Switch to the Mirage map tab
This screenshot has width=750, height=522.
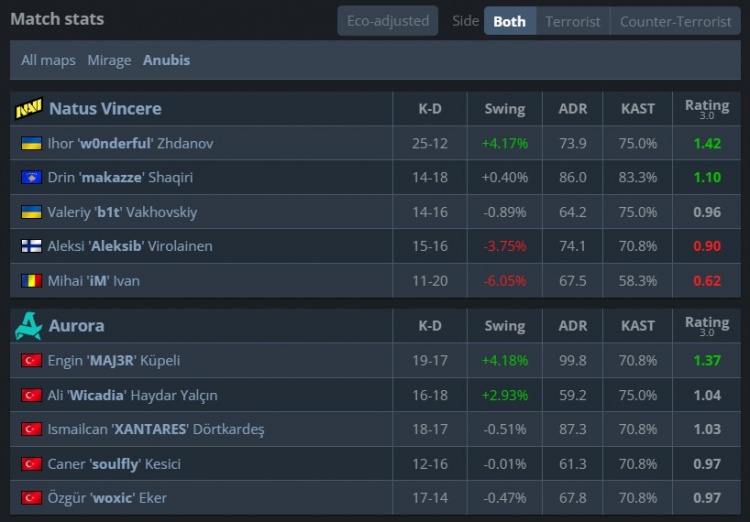tap(109, 60)
